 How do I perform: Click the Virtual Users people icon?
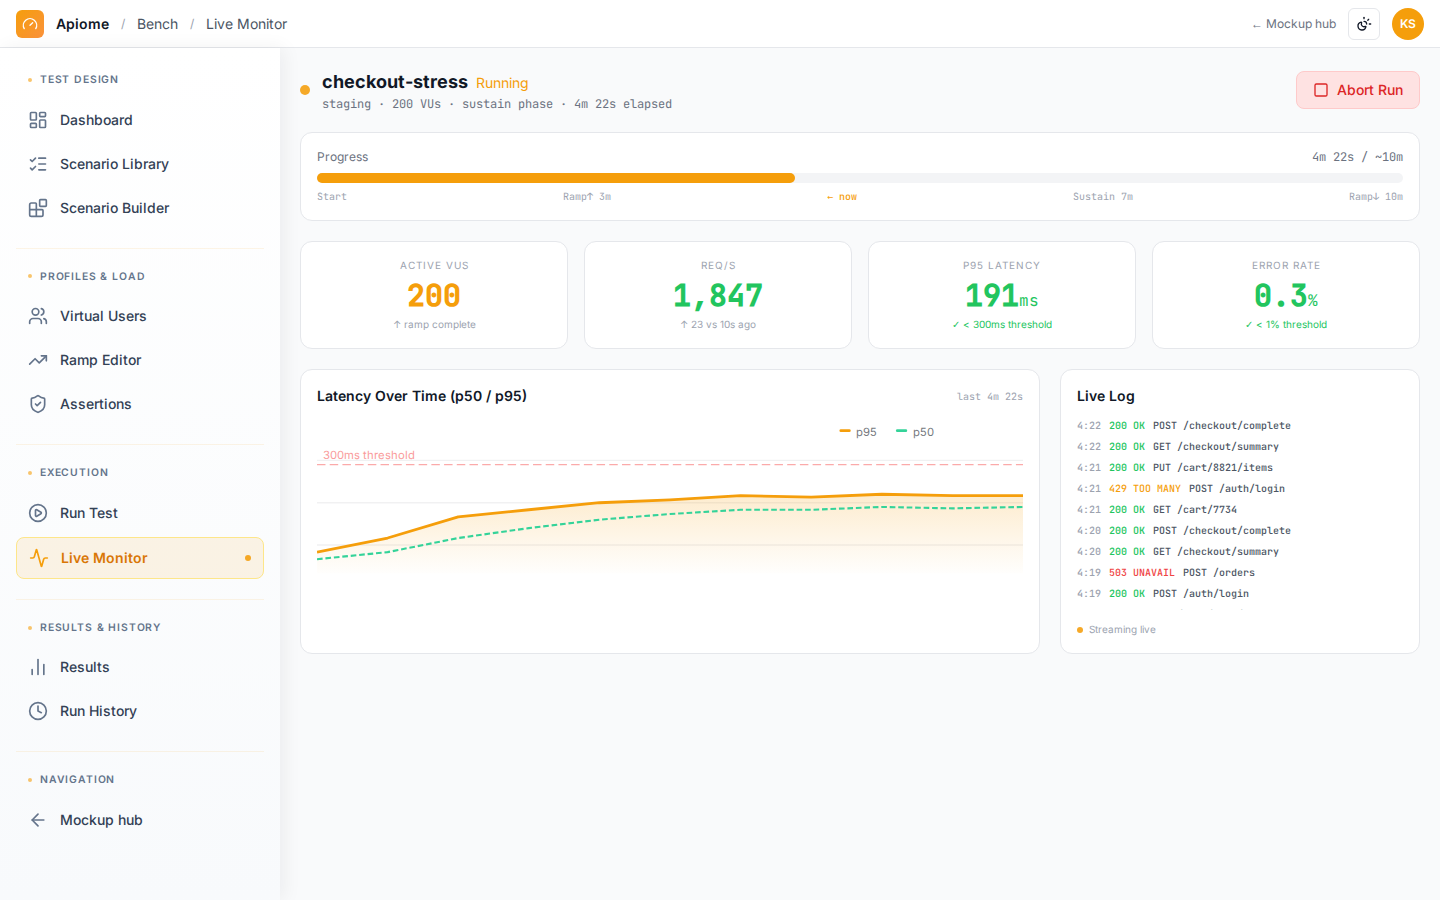coord(38,316)
